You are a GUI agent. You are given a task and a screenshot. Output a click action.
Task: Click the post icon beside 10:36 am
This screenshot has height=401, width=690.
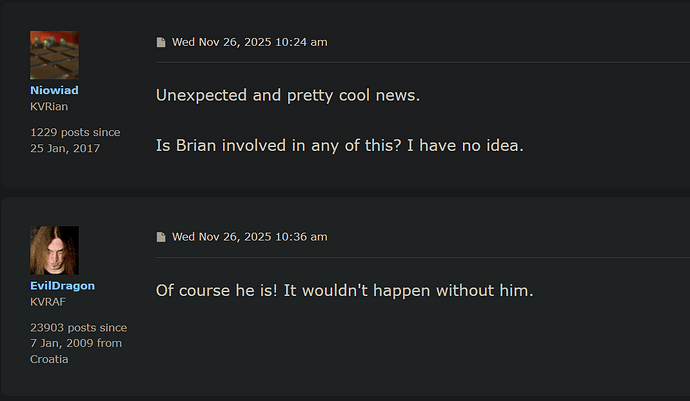[x=161, y=237]
